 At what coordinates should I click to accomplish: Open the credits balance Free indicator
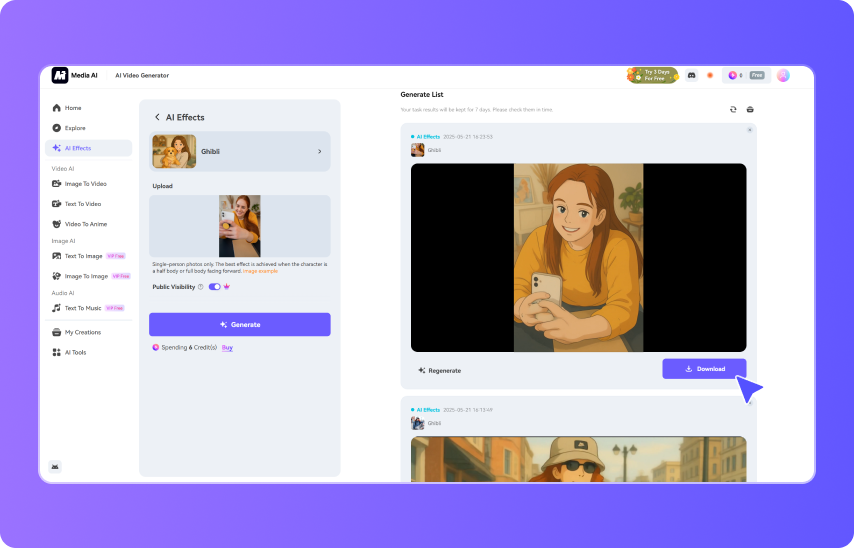click(x=746, y=75)
